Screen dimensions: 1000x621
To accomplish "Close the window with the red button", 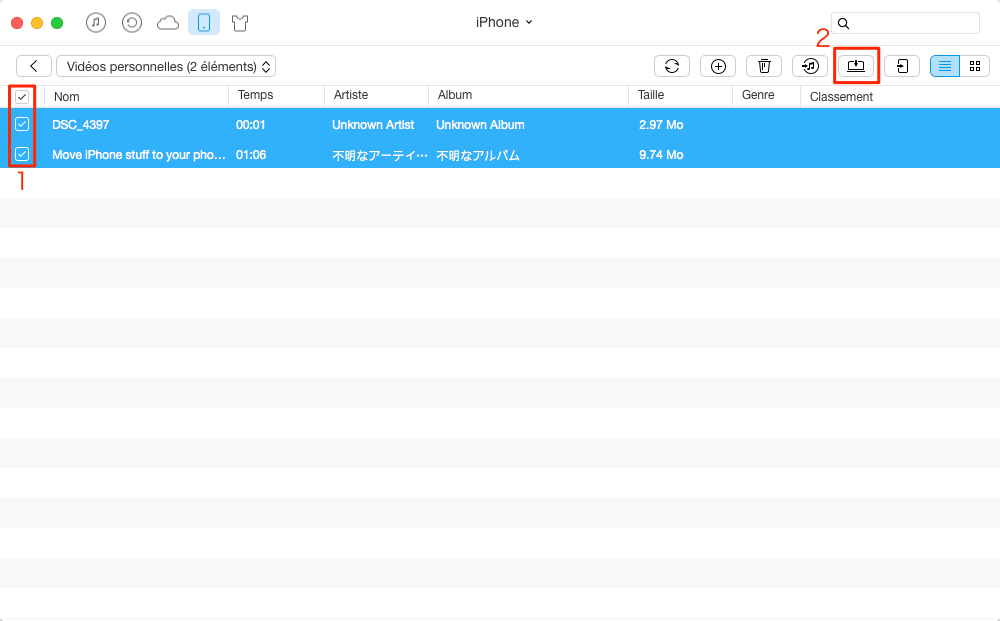I will (17, 23).
